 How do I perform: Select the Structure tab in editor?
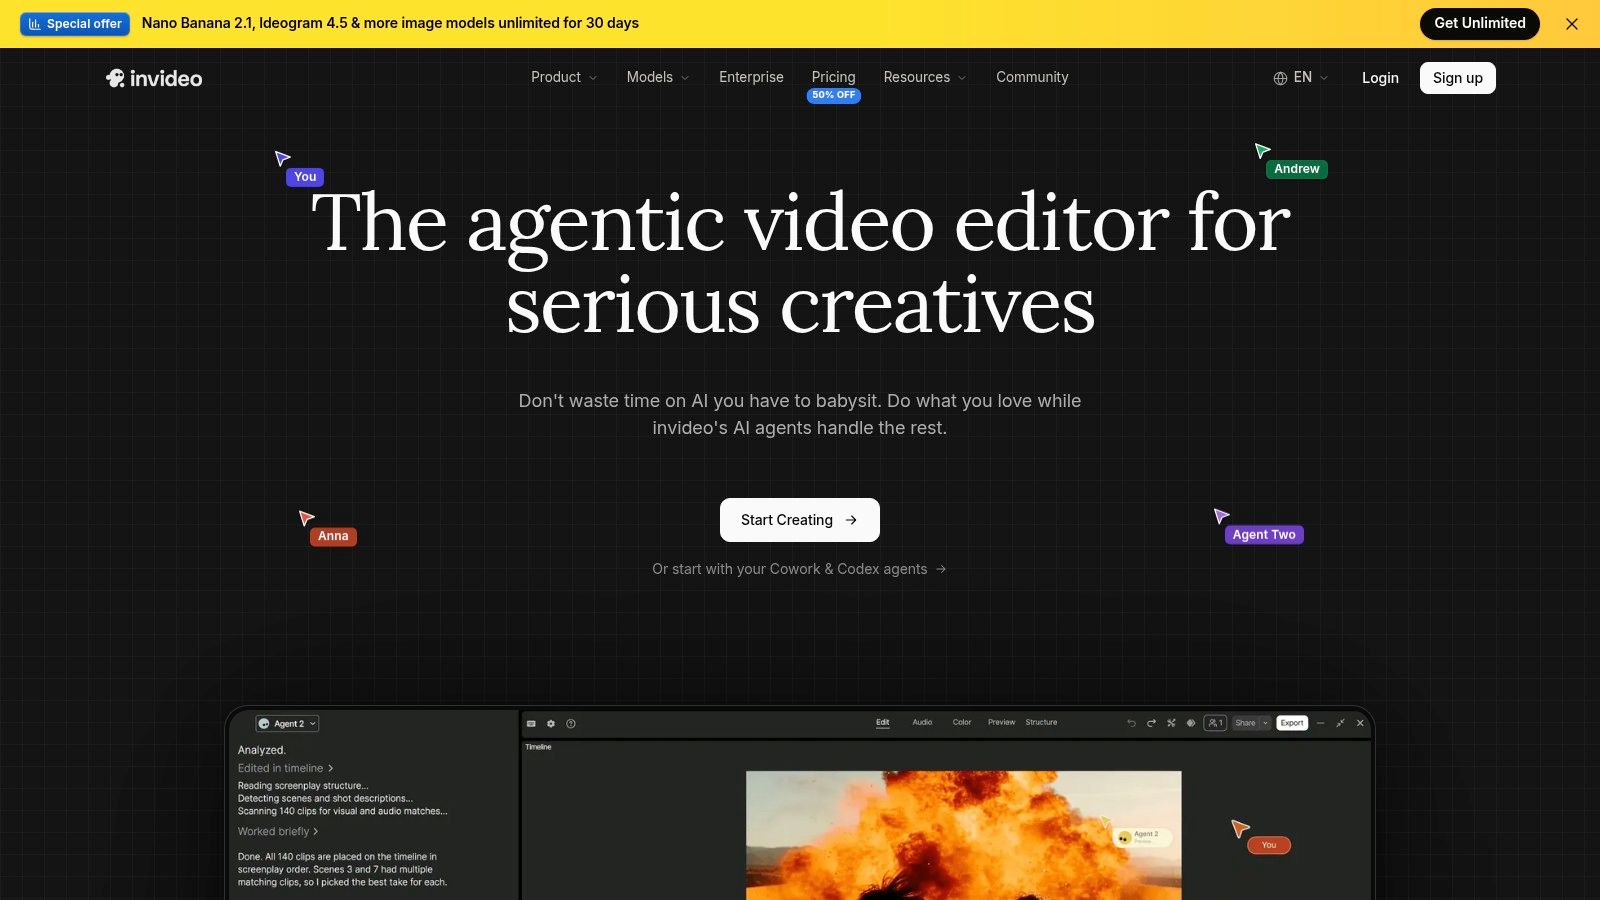(1041, 722)
